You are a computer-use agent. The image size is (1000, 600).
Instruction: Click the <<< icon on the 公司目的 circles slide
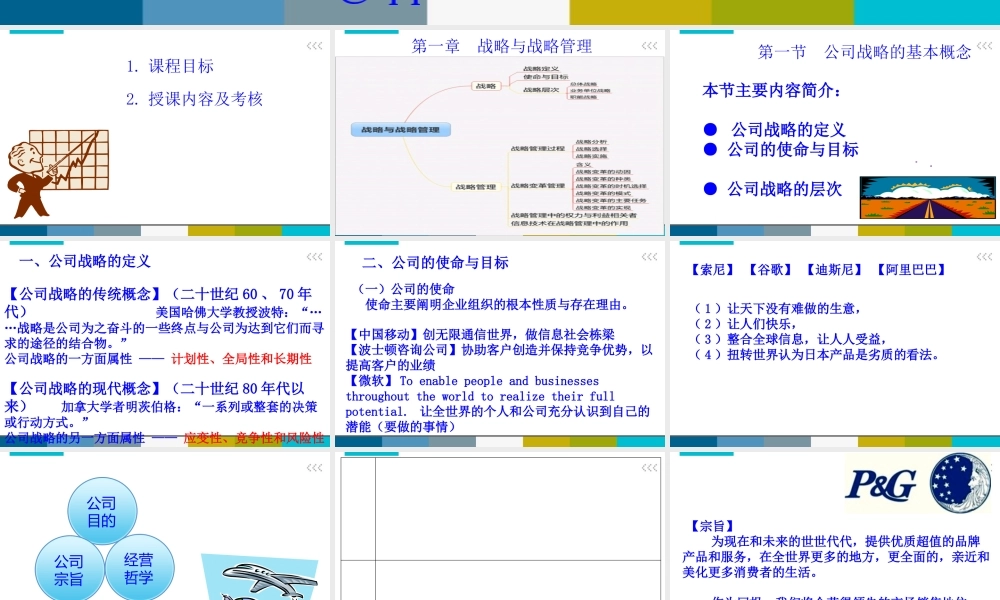point(314,467)
